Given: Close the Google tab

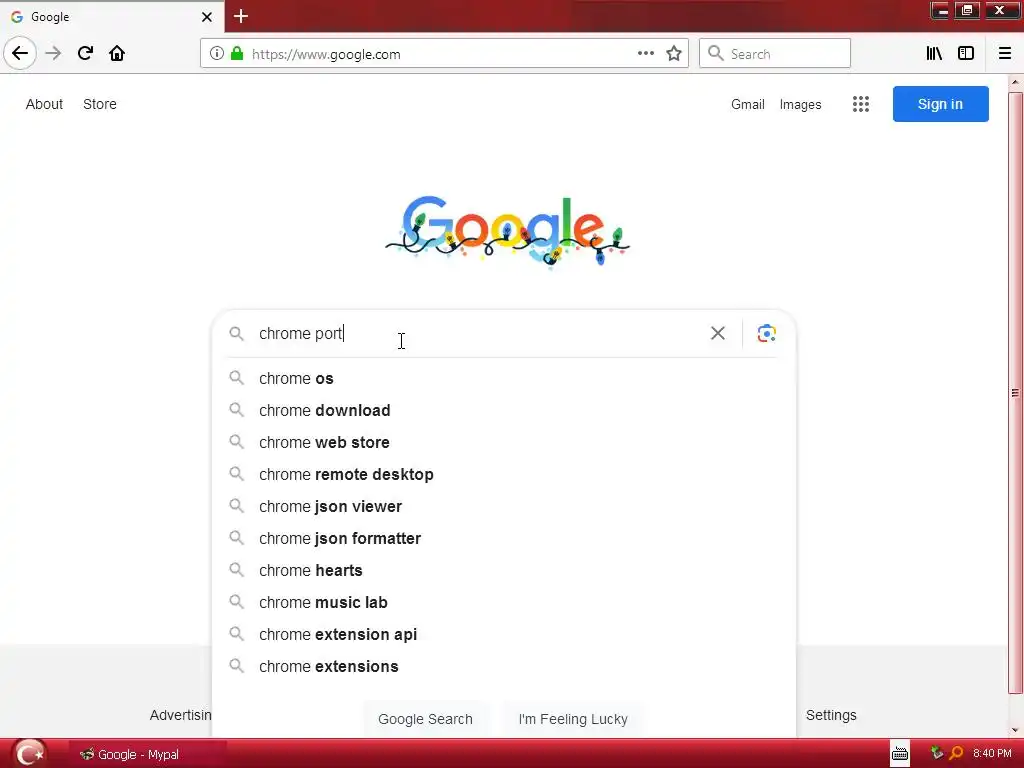Looking at the screenshot, I should [x=206, y=17].
